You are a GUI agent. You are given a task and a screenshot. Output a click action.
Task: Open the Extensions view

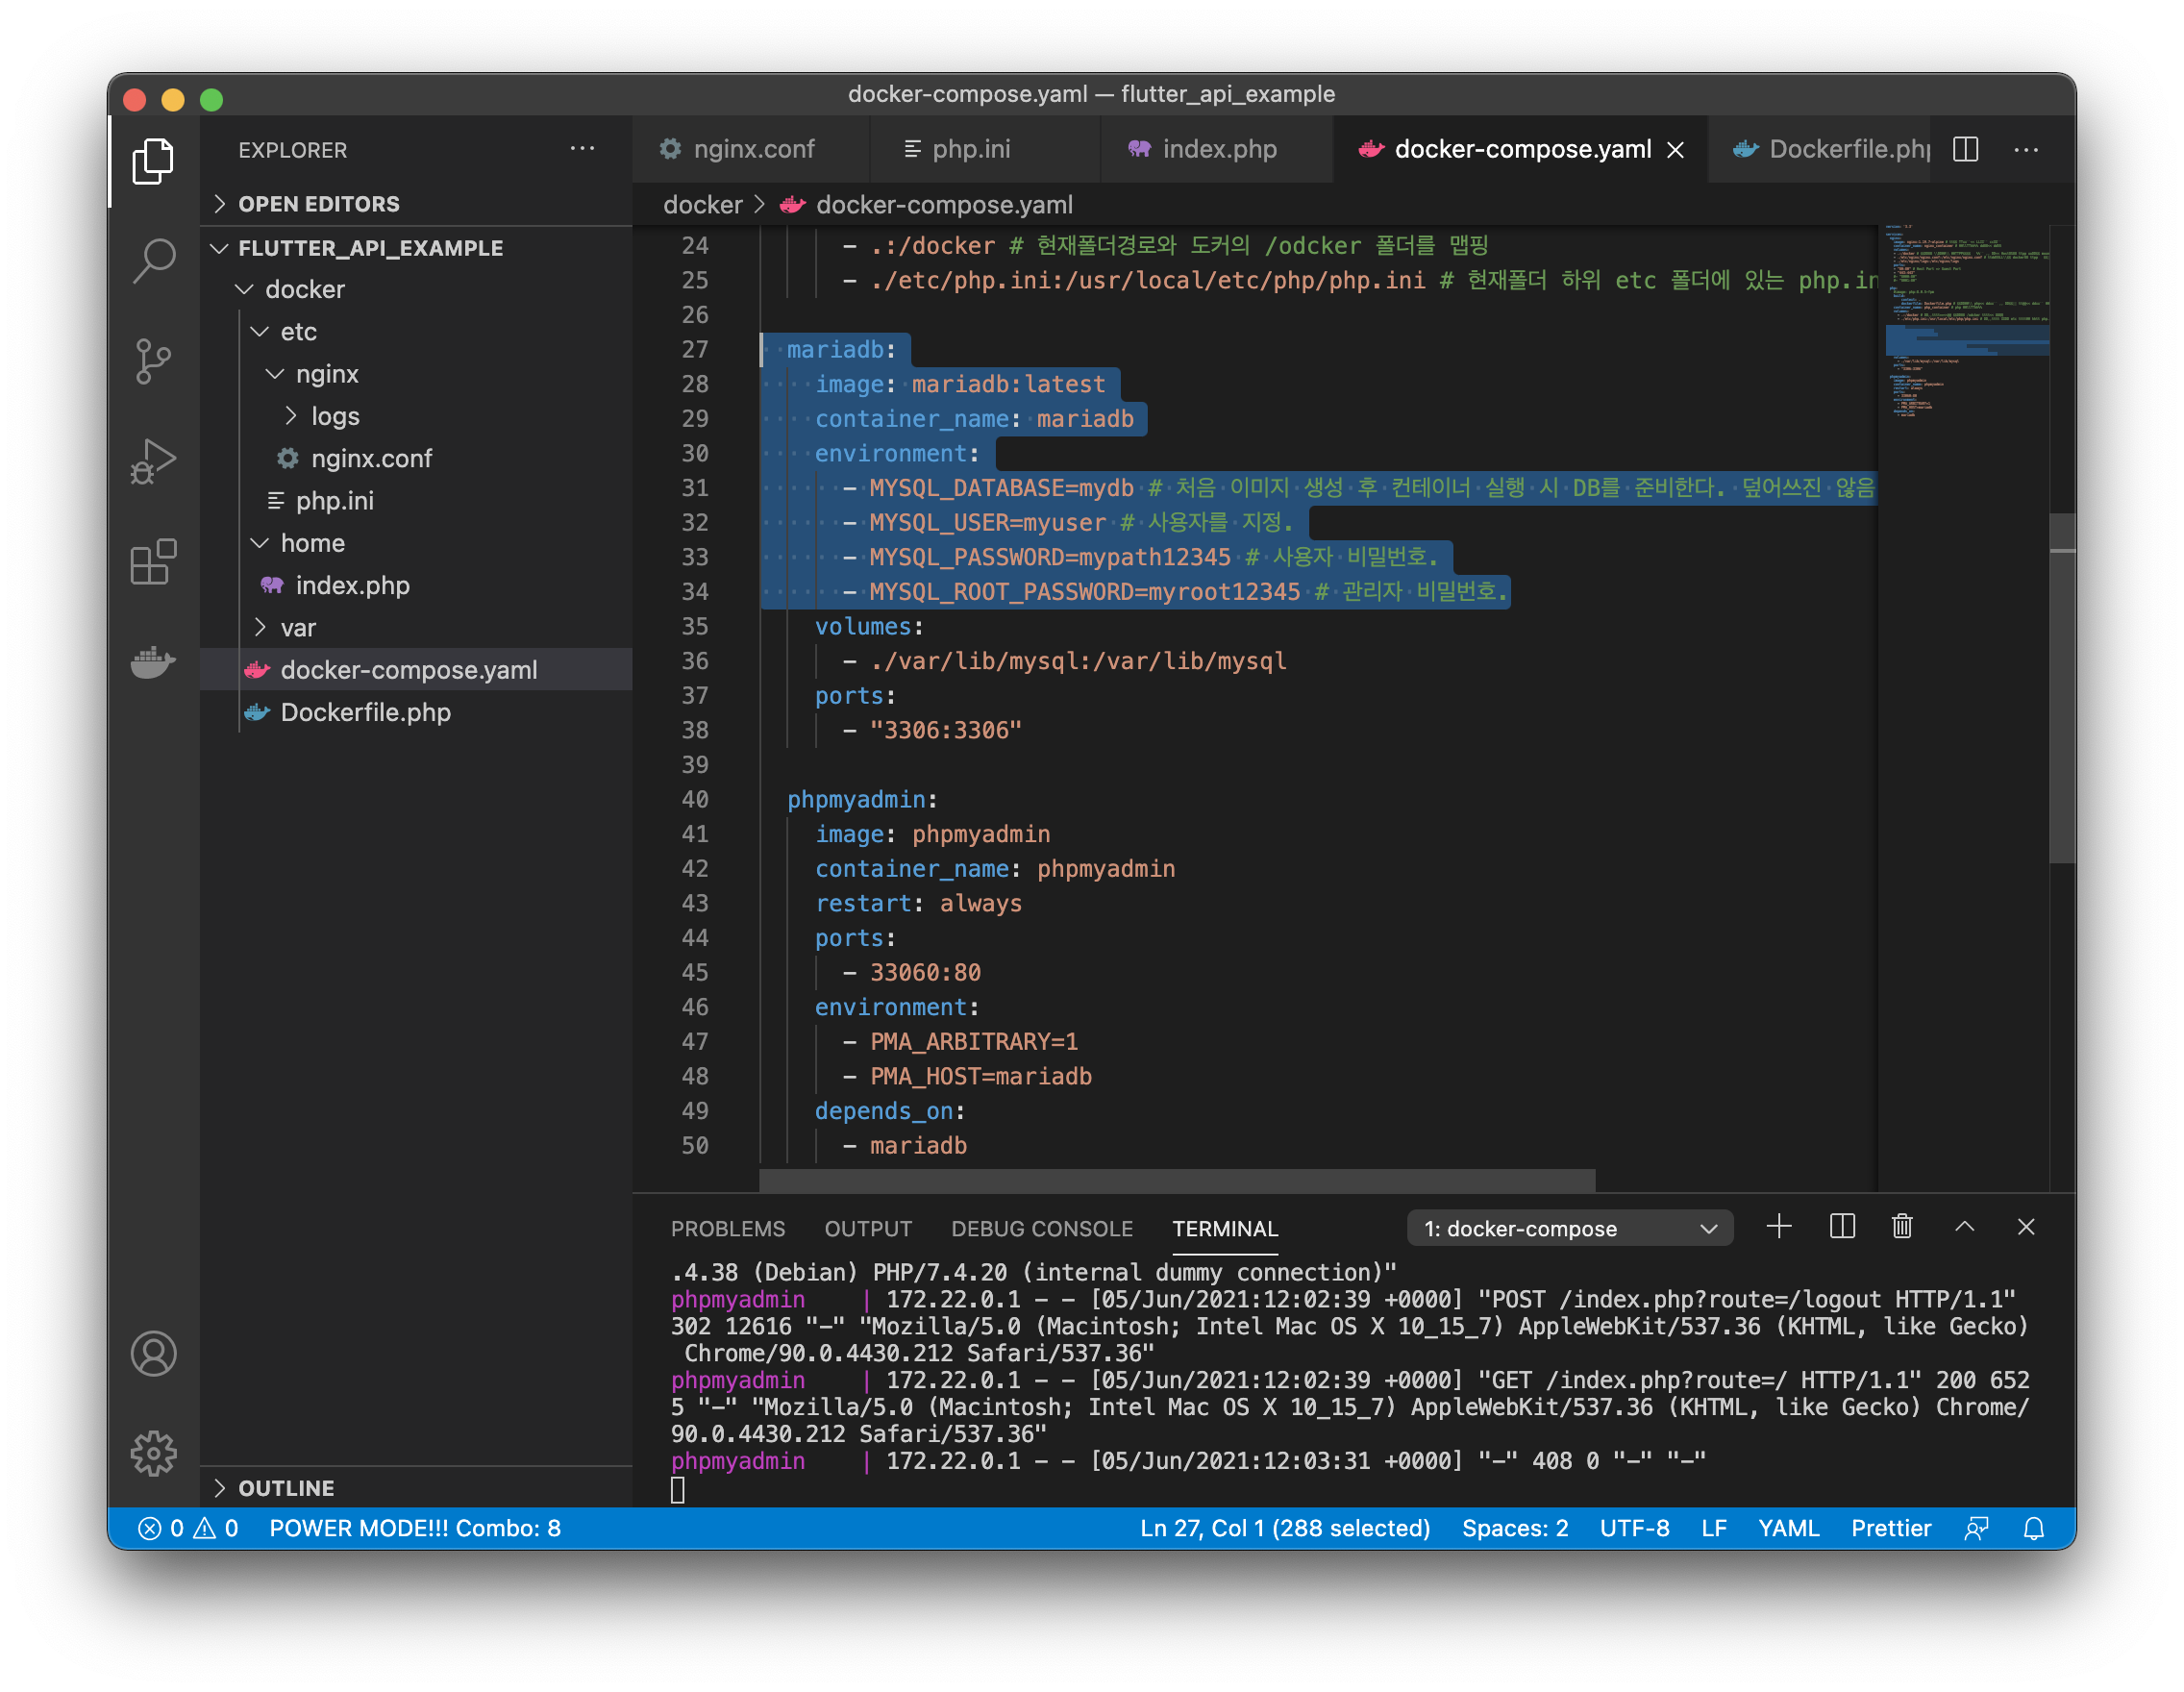(x=153, y=562)
